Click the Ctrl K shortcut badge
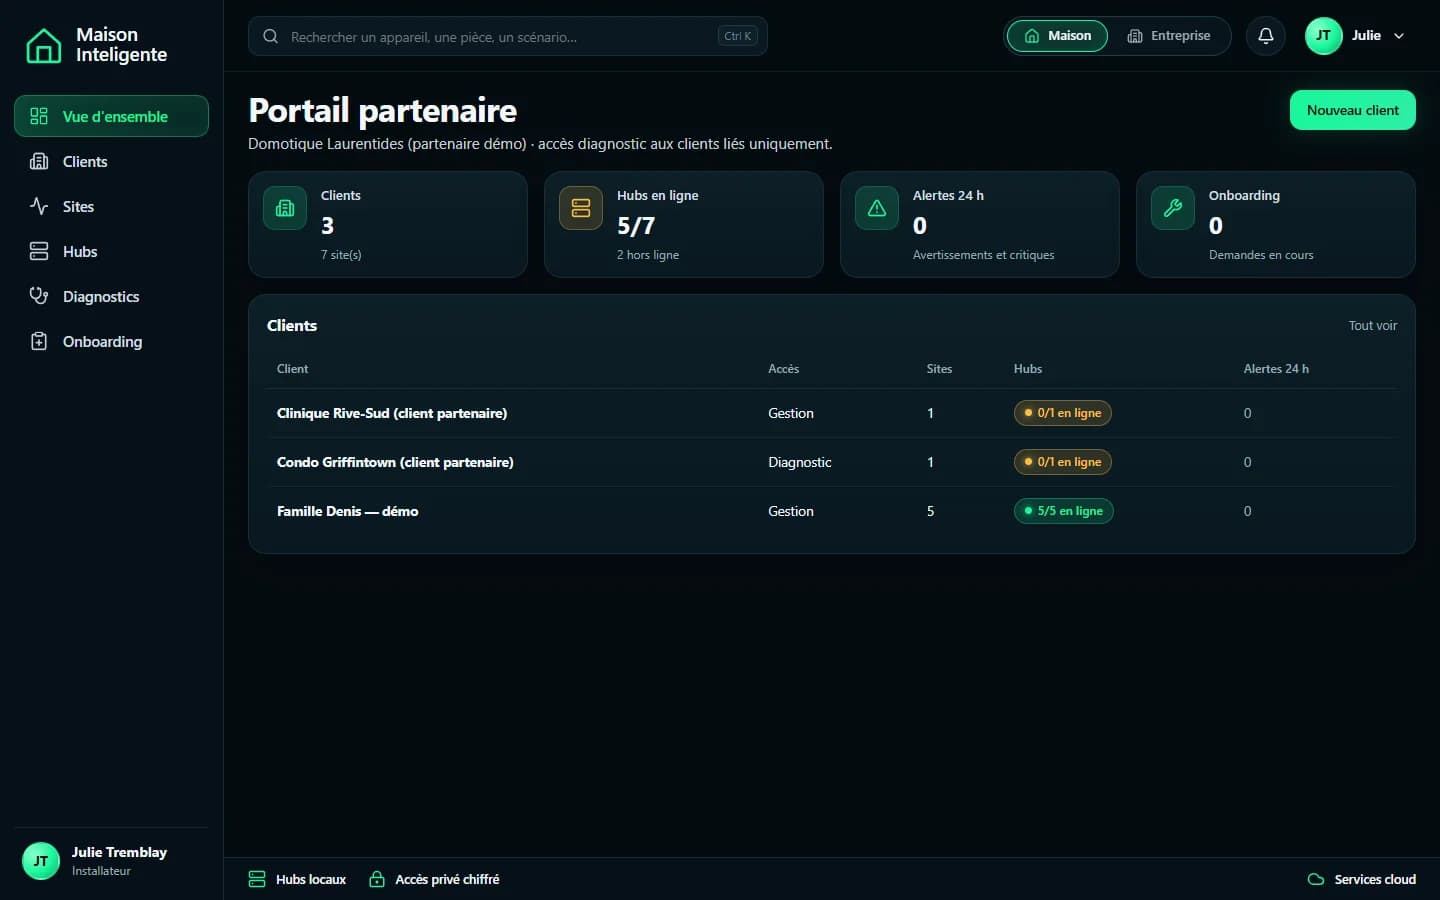Viewport: 1440px width, 900px height. point(738,36)
